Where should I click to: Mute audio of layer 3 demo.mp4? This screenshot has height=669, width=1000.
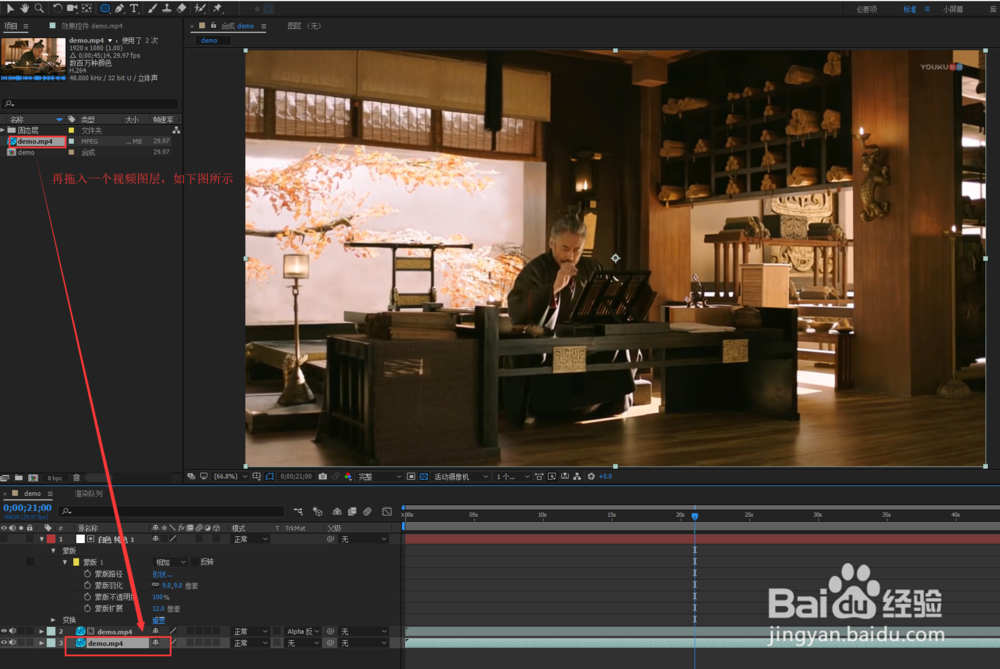click(x=13, y=643)
